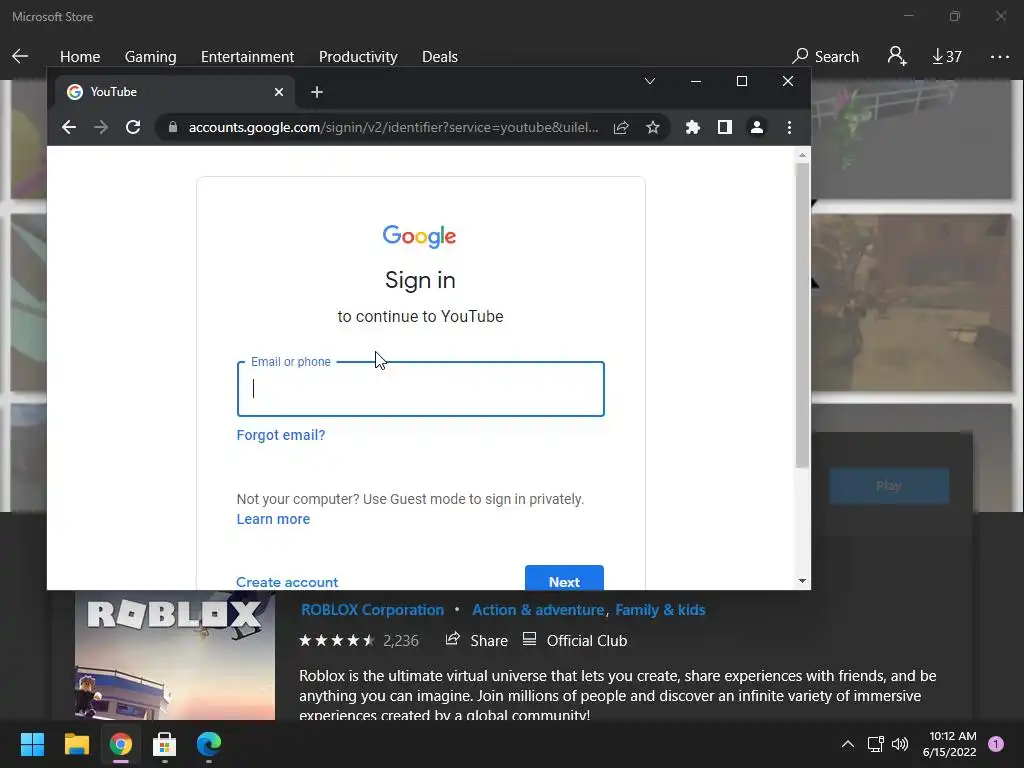
Task: Open the Chrome three-dot menu
Action: click(x=789, y=127)
